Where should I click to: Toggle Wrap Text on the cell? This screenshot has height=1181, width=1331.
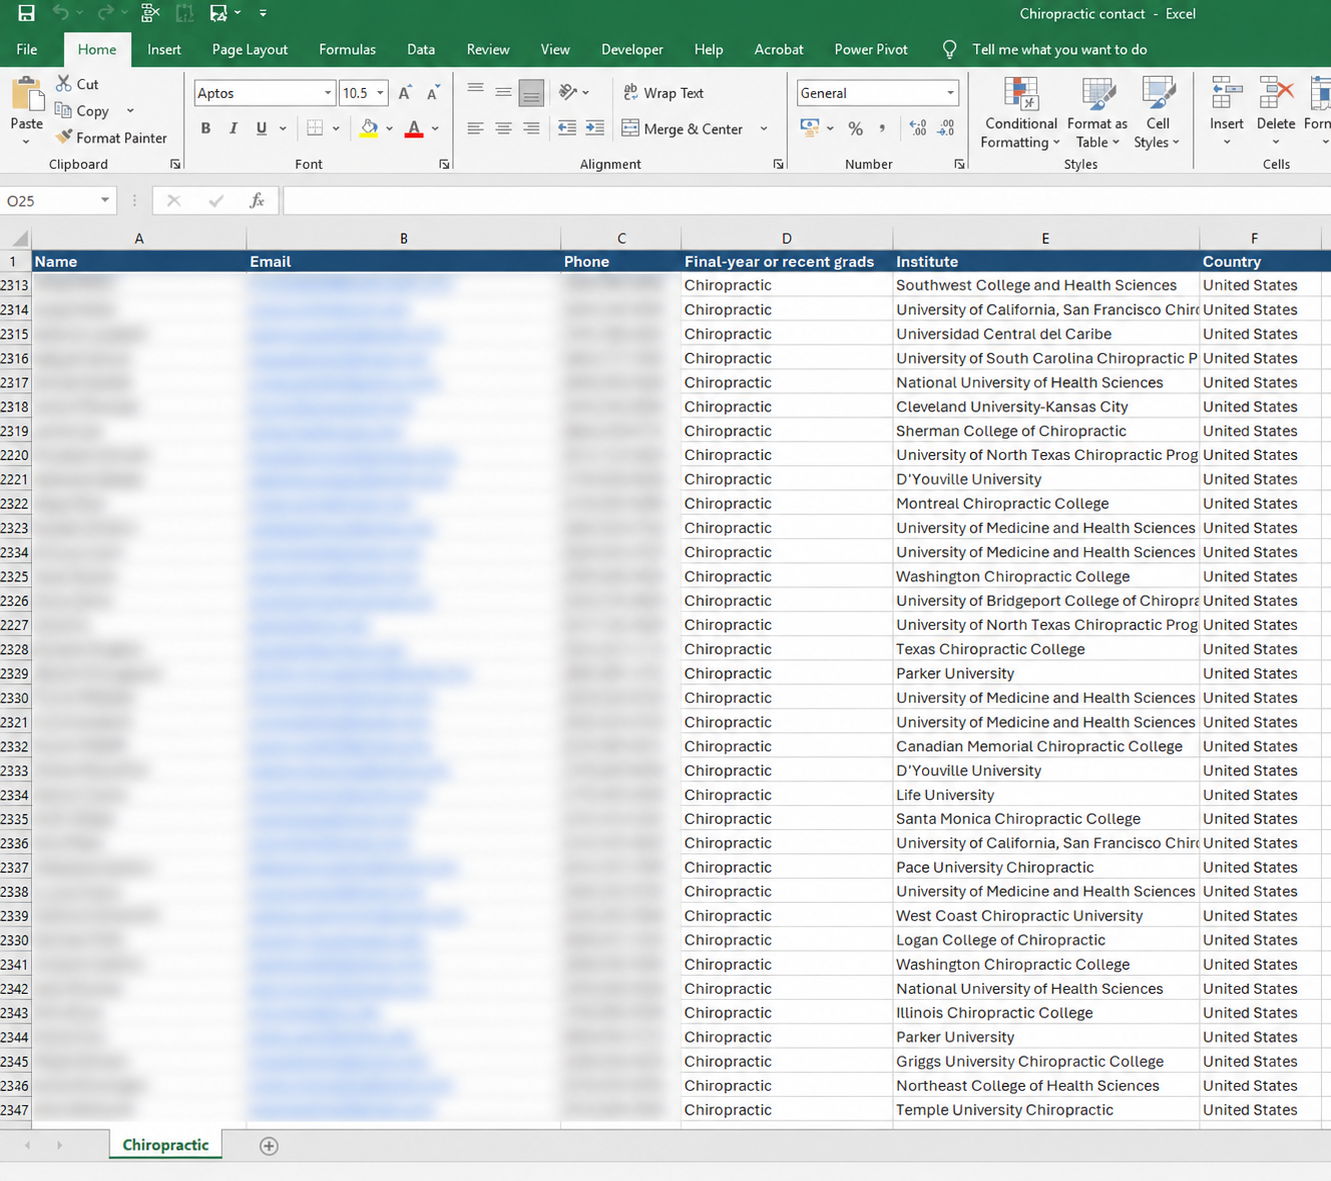coord(663,93)
